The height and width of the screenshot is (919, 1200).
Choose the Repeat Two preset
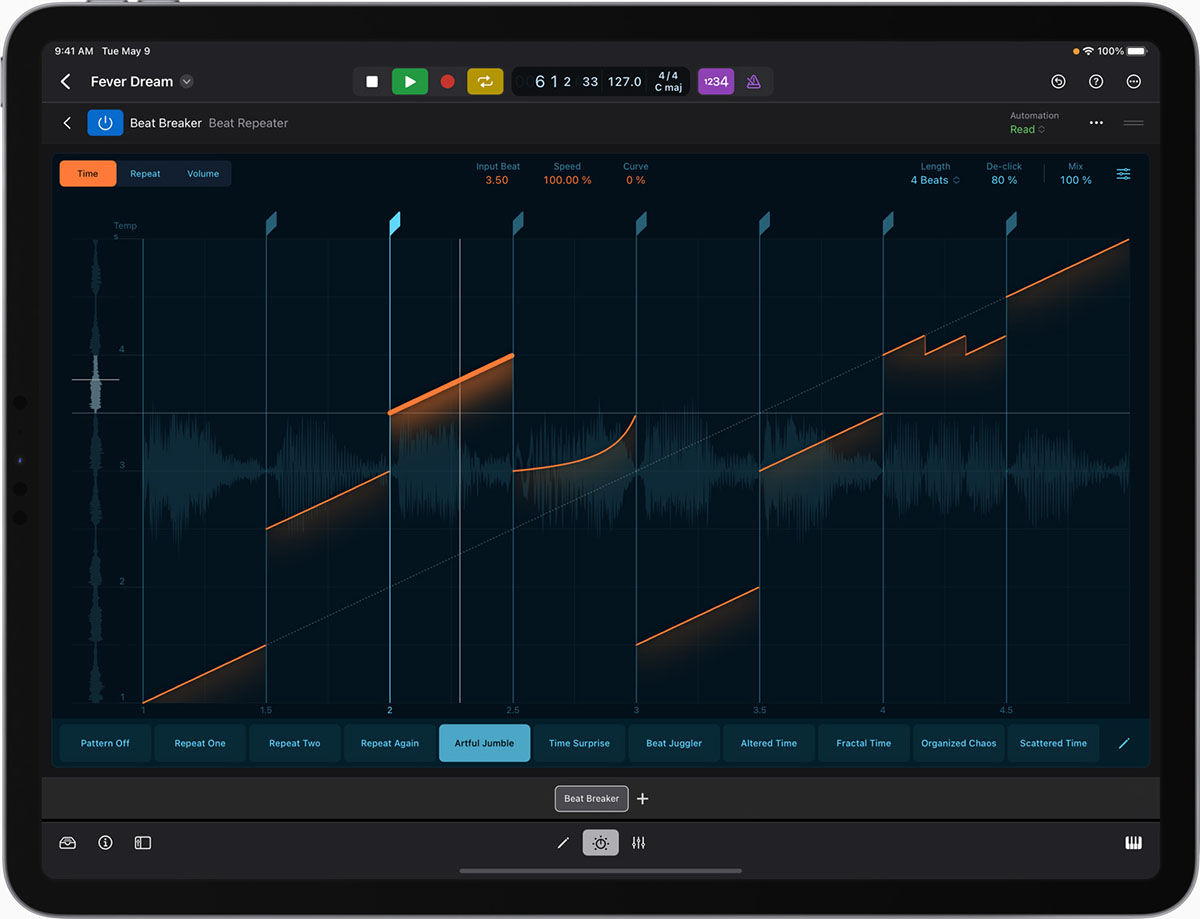pyautogui.click(x=295, y=743)
